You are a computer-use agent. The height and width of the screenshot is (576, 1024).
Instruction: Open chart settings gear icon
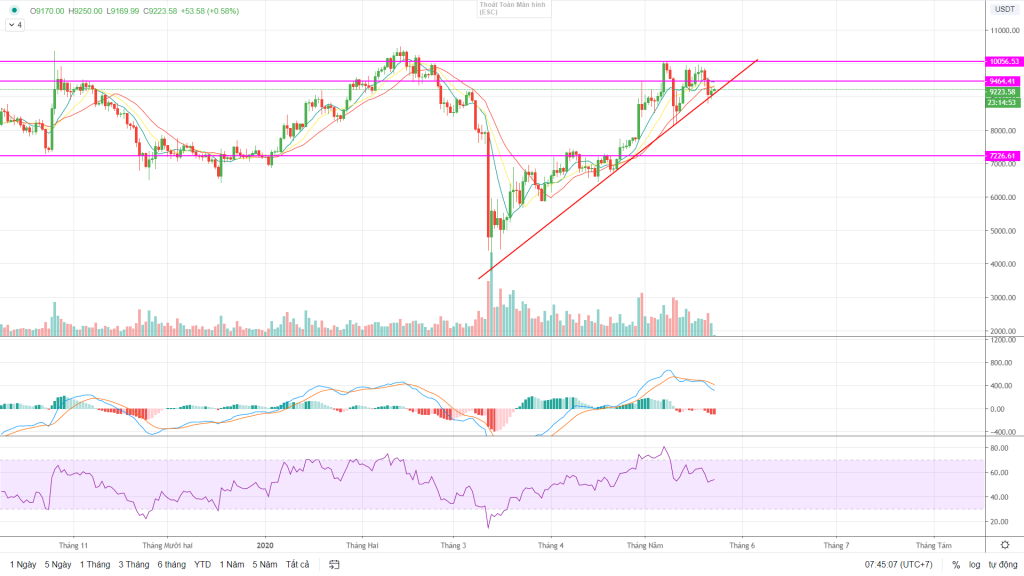tap(1003, 545)
